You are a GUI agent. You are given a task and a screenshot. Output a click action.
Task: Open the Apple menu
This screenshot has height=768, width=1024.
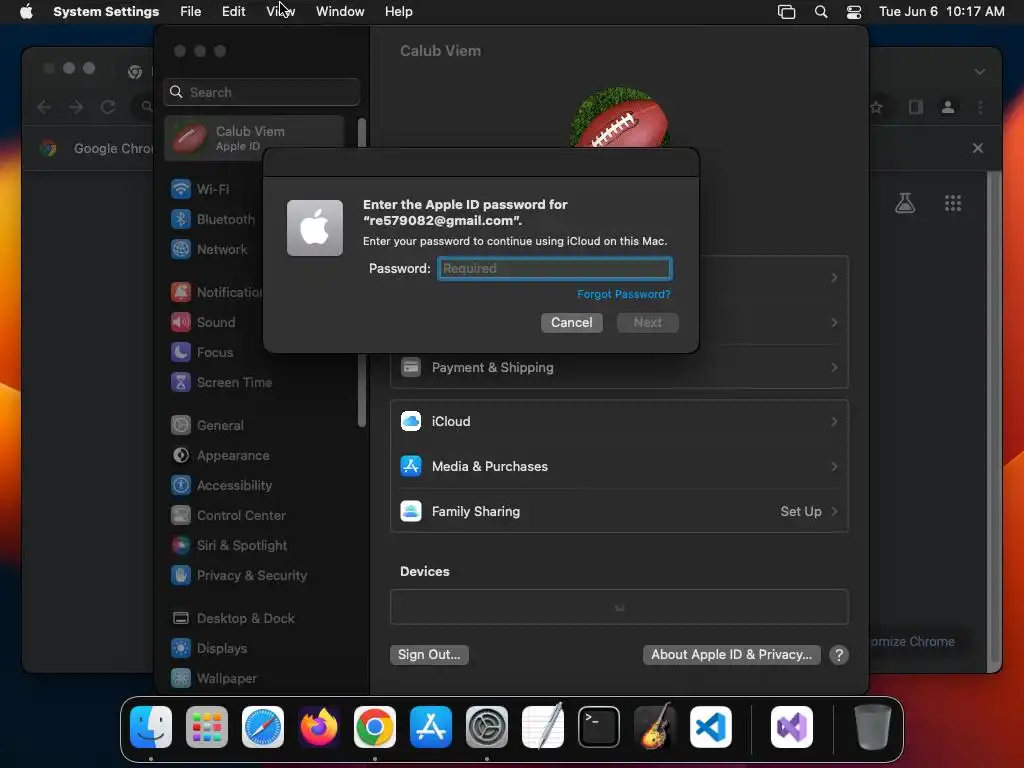(x=26, y=12)
